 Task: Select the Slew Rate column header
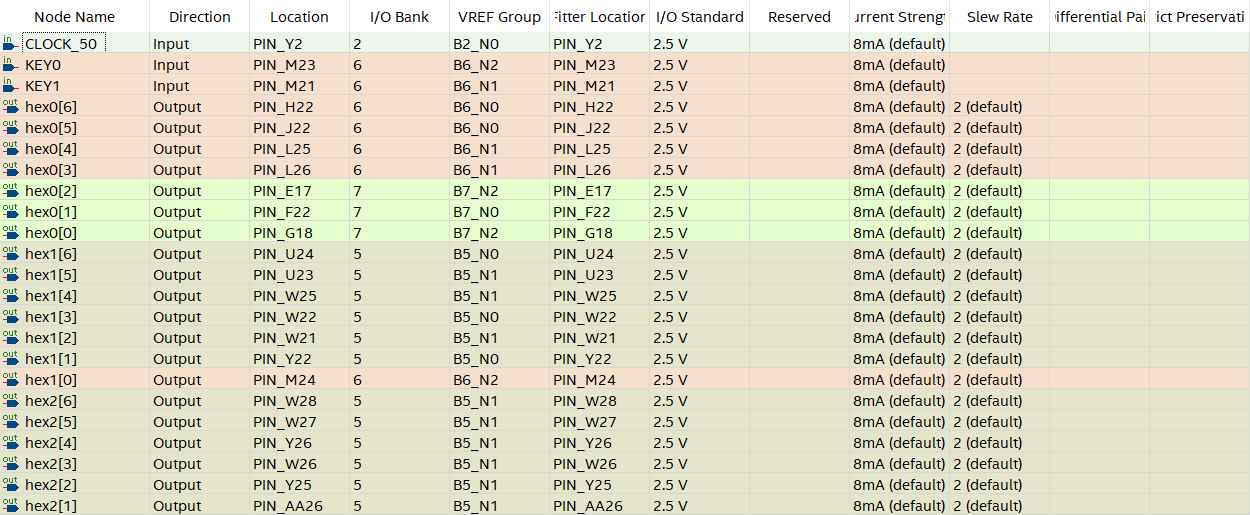click(x=1000, y=16)
